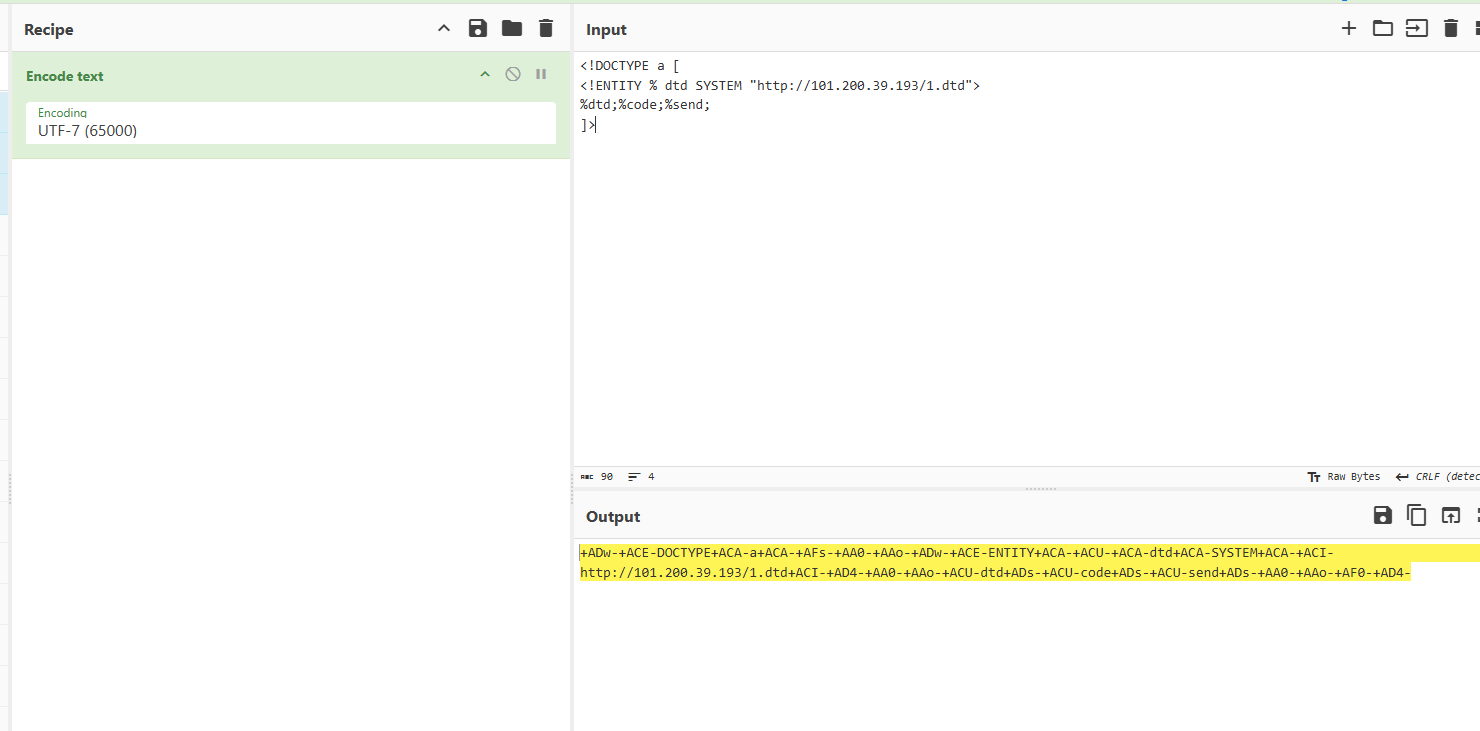Collapse the Recipe pane with its chevron
The image size is (1480, 731).
[x=444, y=29]
